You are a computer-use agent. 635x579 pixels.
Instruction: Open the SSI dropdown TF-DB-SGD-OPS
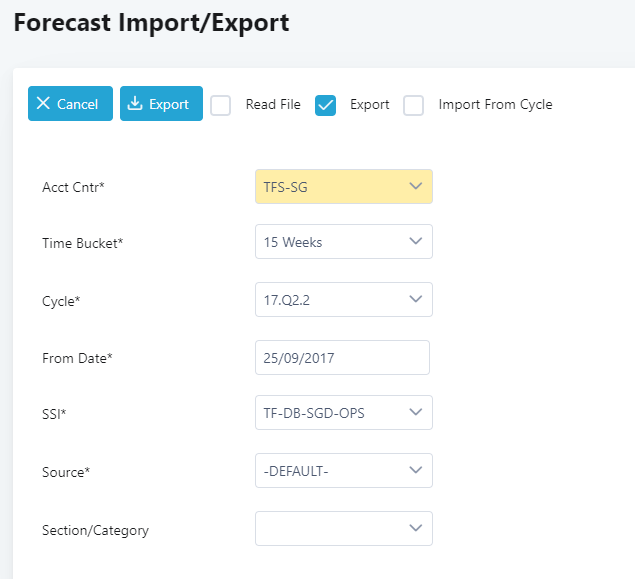343,413
